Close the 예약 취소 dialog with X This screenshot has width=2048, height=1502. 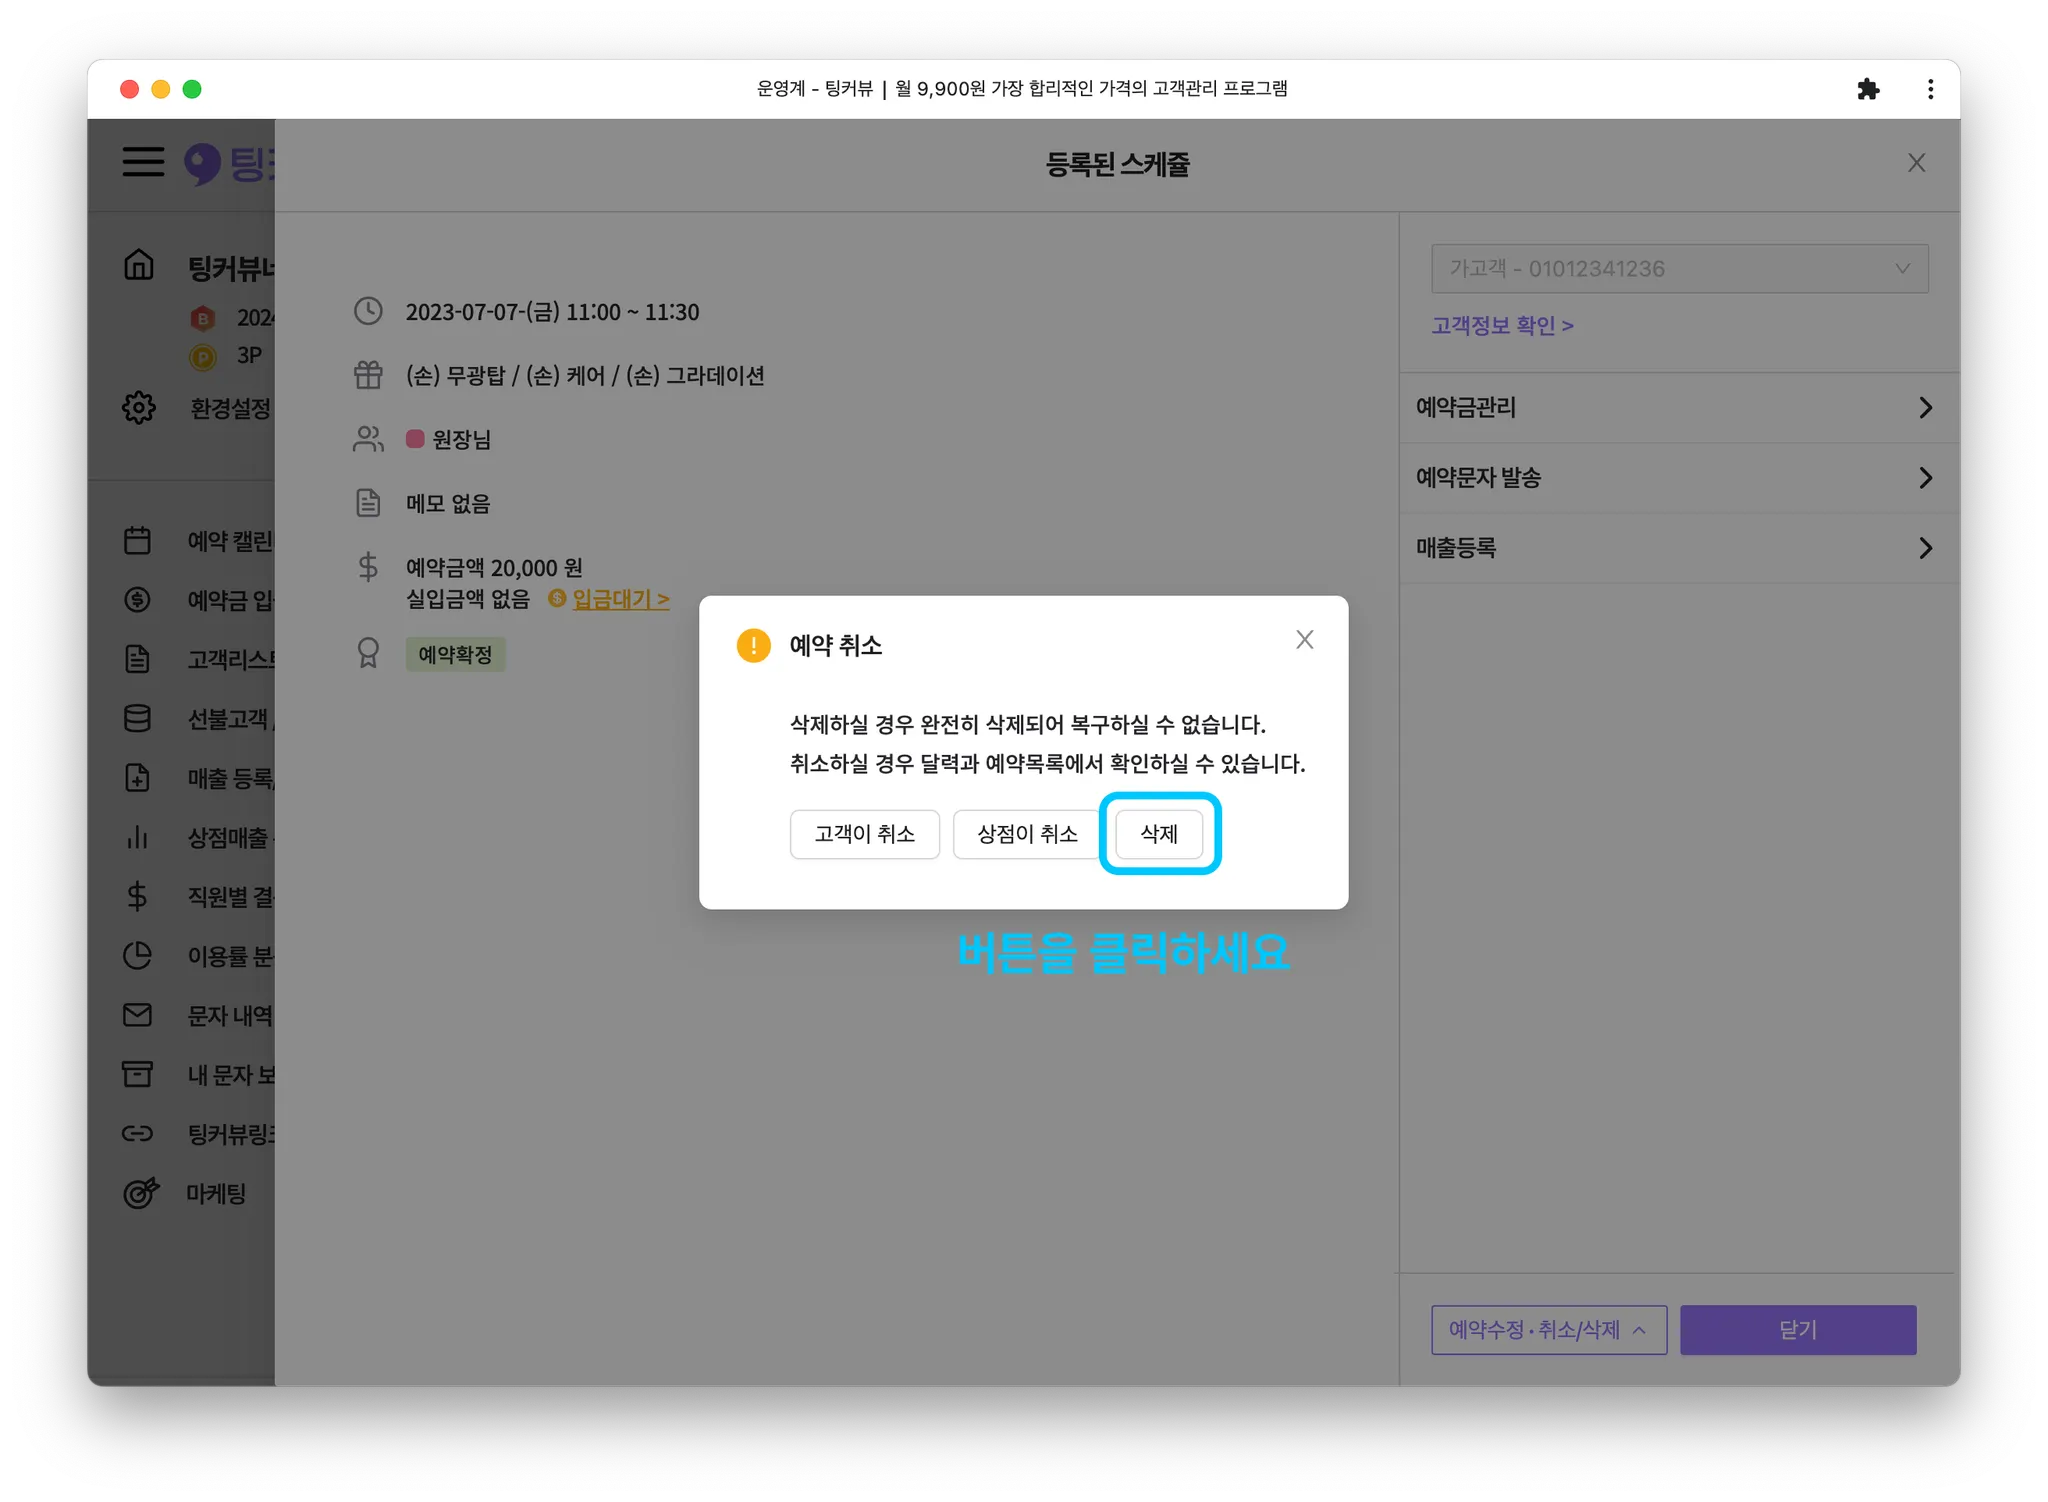coord(1304,640)
